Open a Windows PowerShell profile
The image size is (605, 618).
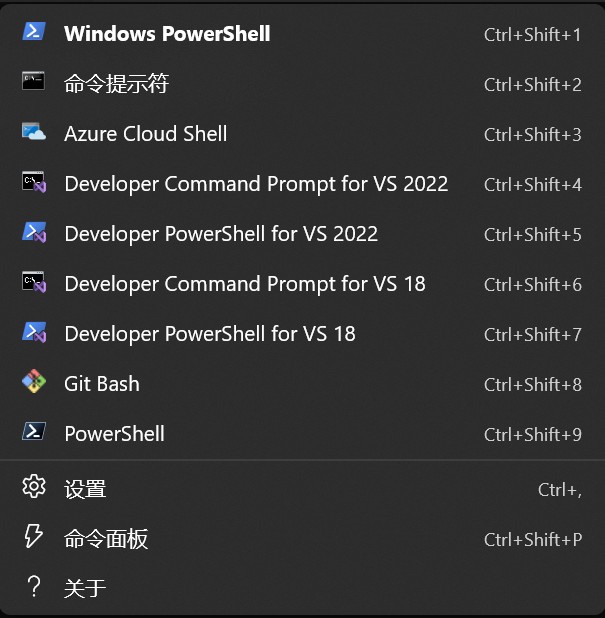click(x=302, y=34)
